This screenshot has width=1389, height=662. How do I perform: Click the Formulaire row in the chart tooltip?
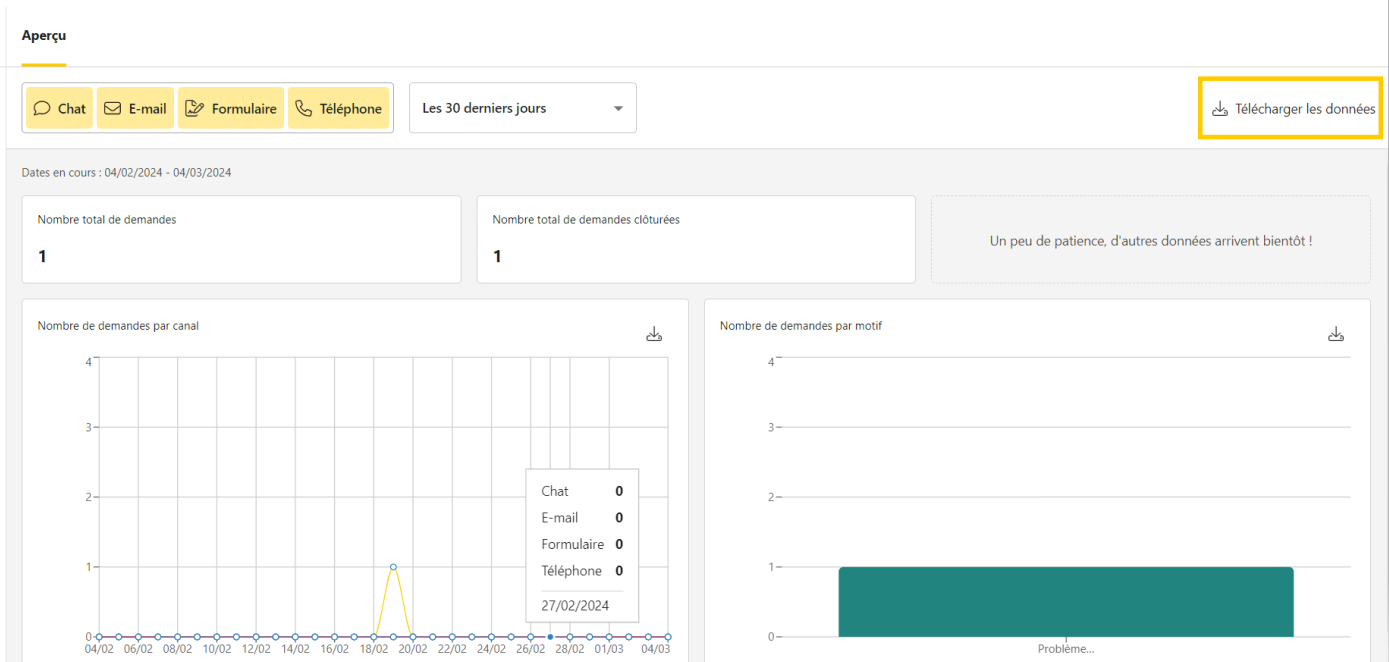(582, 545)
